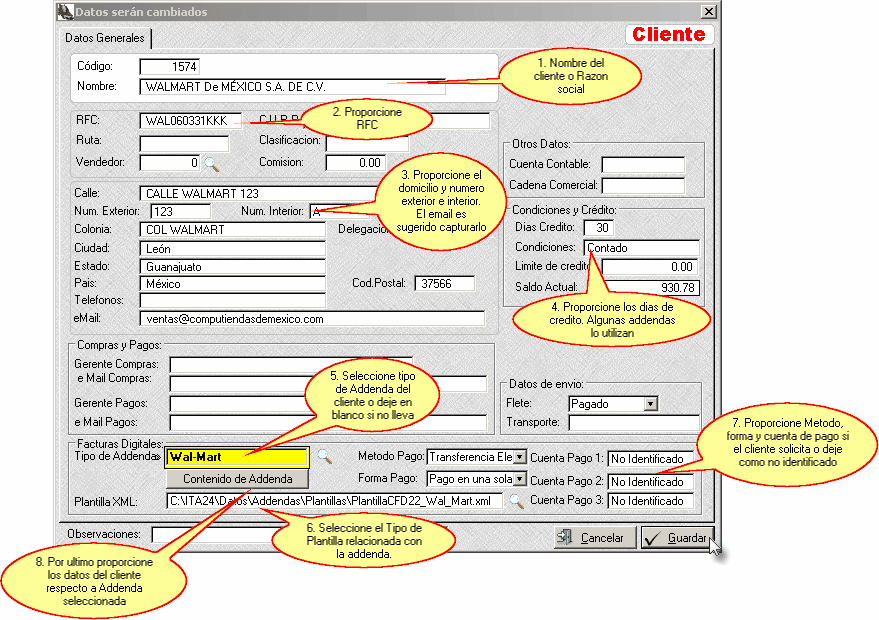The width and height of the screenshot is (879, 620).
Task: Edit the Estado field with Guanajuato
Action: click(x=232, y=266)
